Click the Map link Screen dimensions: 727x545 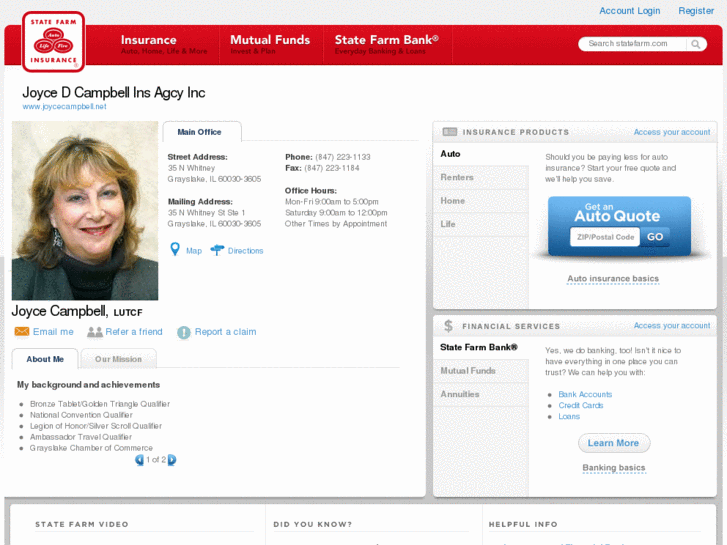point(194,251)
